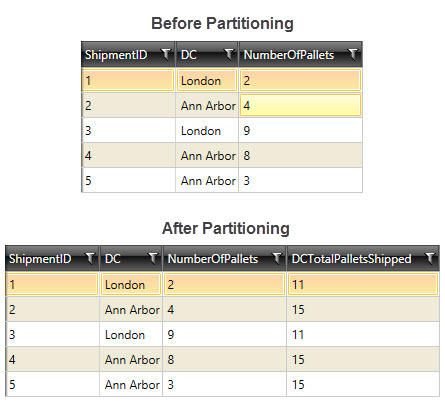Sort by the DCTotalPalletsShipped column header
The image size is (445, 407).
[351, 259]
